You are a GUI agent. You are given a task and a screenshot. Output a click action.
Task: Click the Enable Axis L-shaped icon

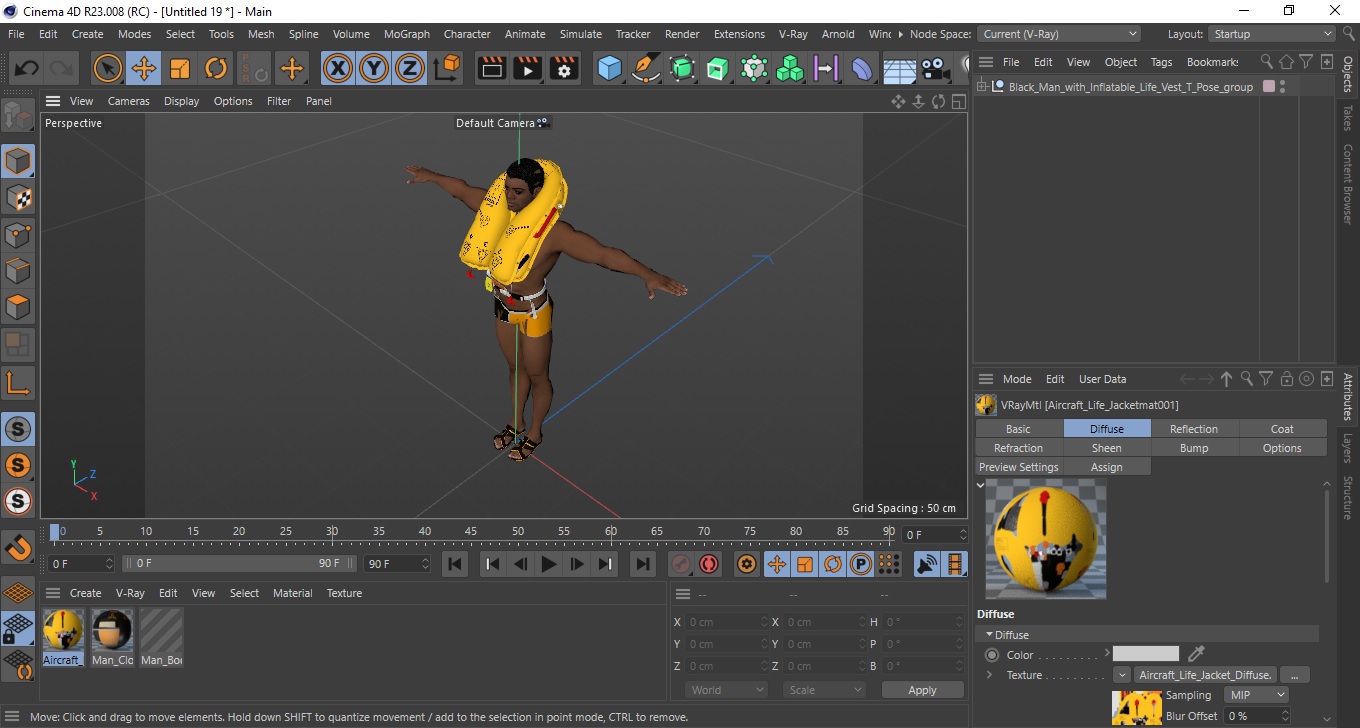(x=18, y=382)
